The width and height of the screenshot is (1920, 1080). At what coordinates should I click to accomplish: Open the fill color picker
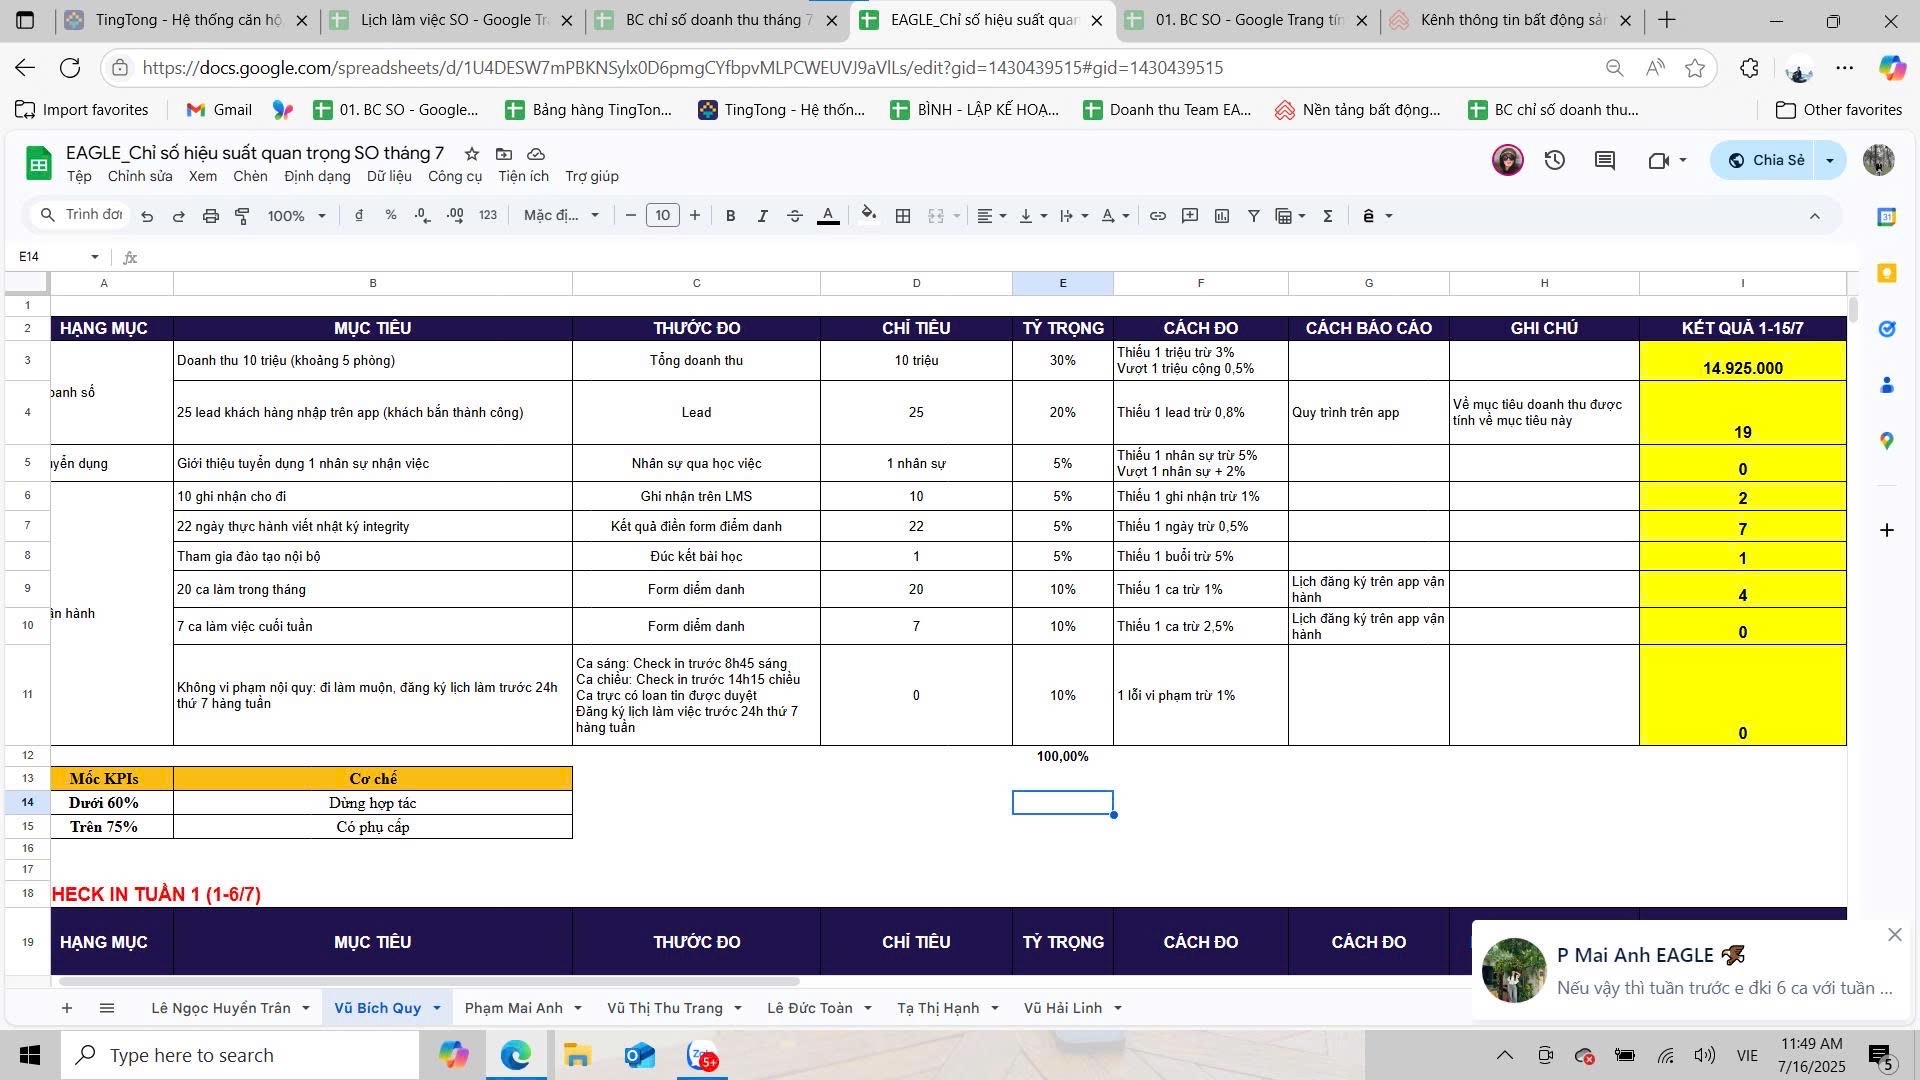pyautogui.click(x=868, y=216)
